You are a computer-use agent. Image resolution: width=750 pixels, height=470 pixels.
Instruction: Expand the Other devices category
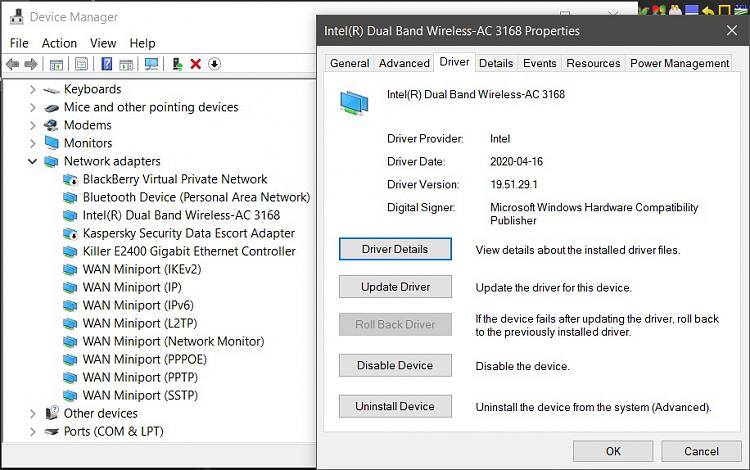pyautogui.click(x=33, y=414)
